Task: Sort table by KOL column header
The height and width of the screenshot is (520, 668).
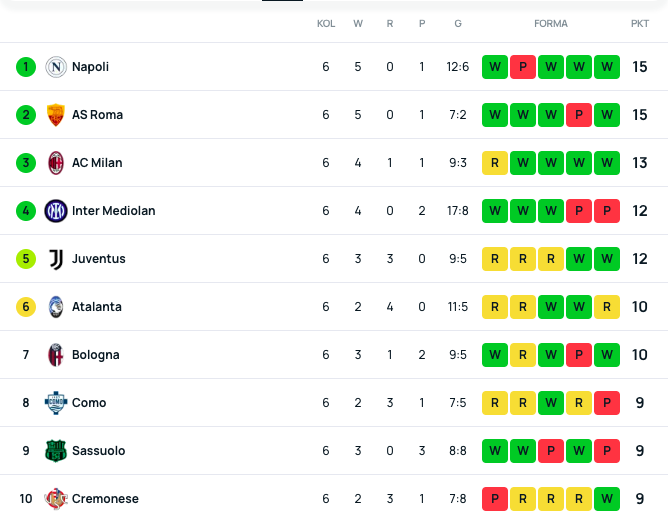Action: pyautogui.click(x=326, y=24)
